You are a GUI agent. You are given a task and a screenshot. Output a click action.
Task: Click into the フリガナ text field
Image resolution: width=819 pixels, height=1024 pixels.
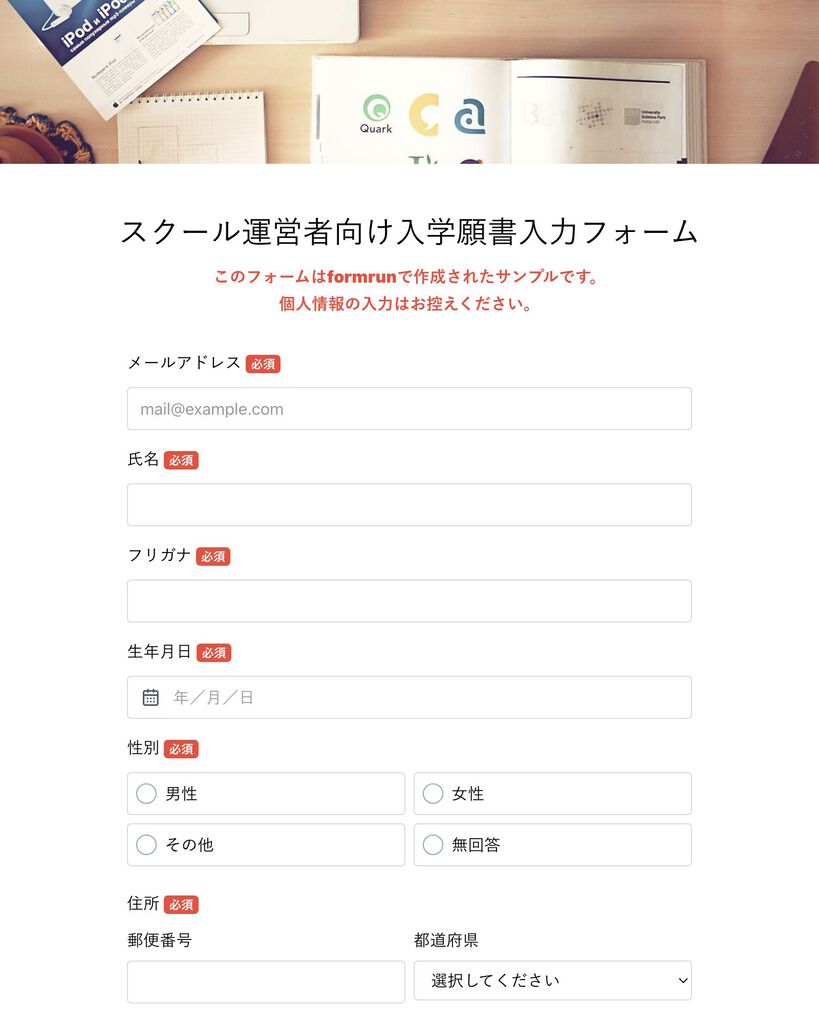(x=410, y=601)
